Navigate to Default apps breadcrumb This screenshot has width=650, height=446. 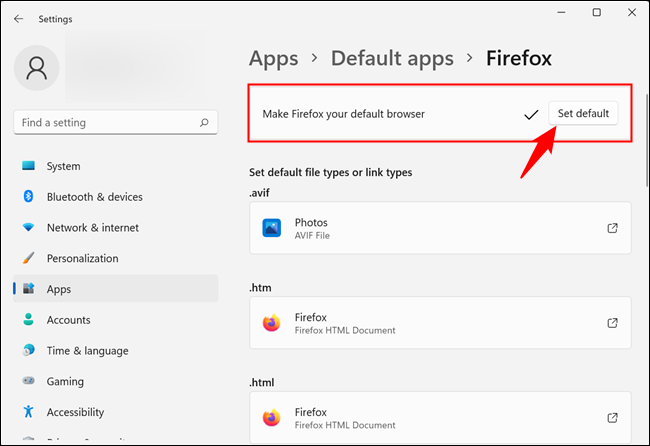click(x=392, y=58)
